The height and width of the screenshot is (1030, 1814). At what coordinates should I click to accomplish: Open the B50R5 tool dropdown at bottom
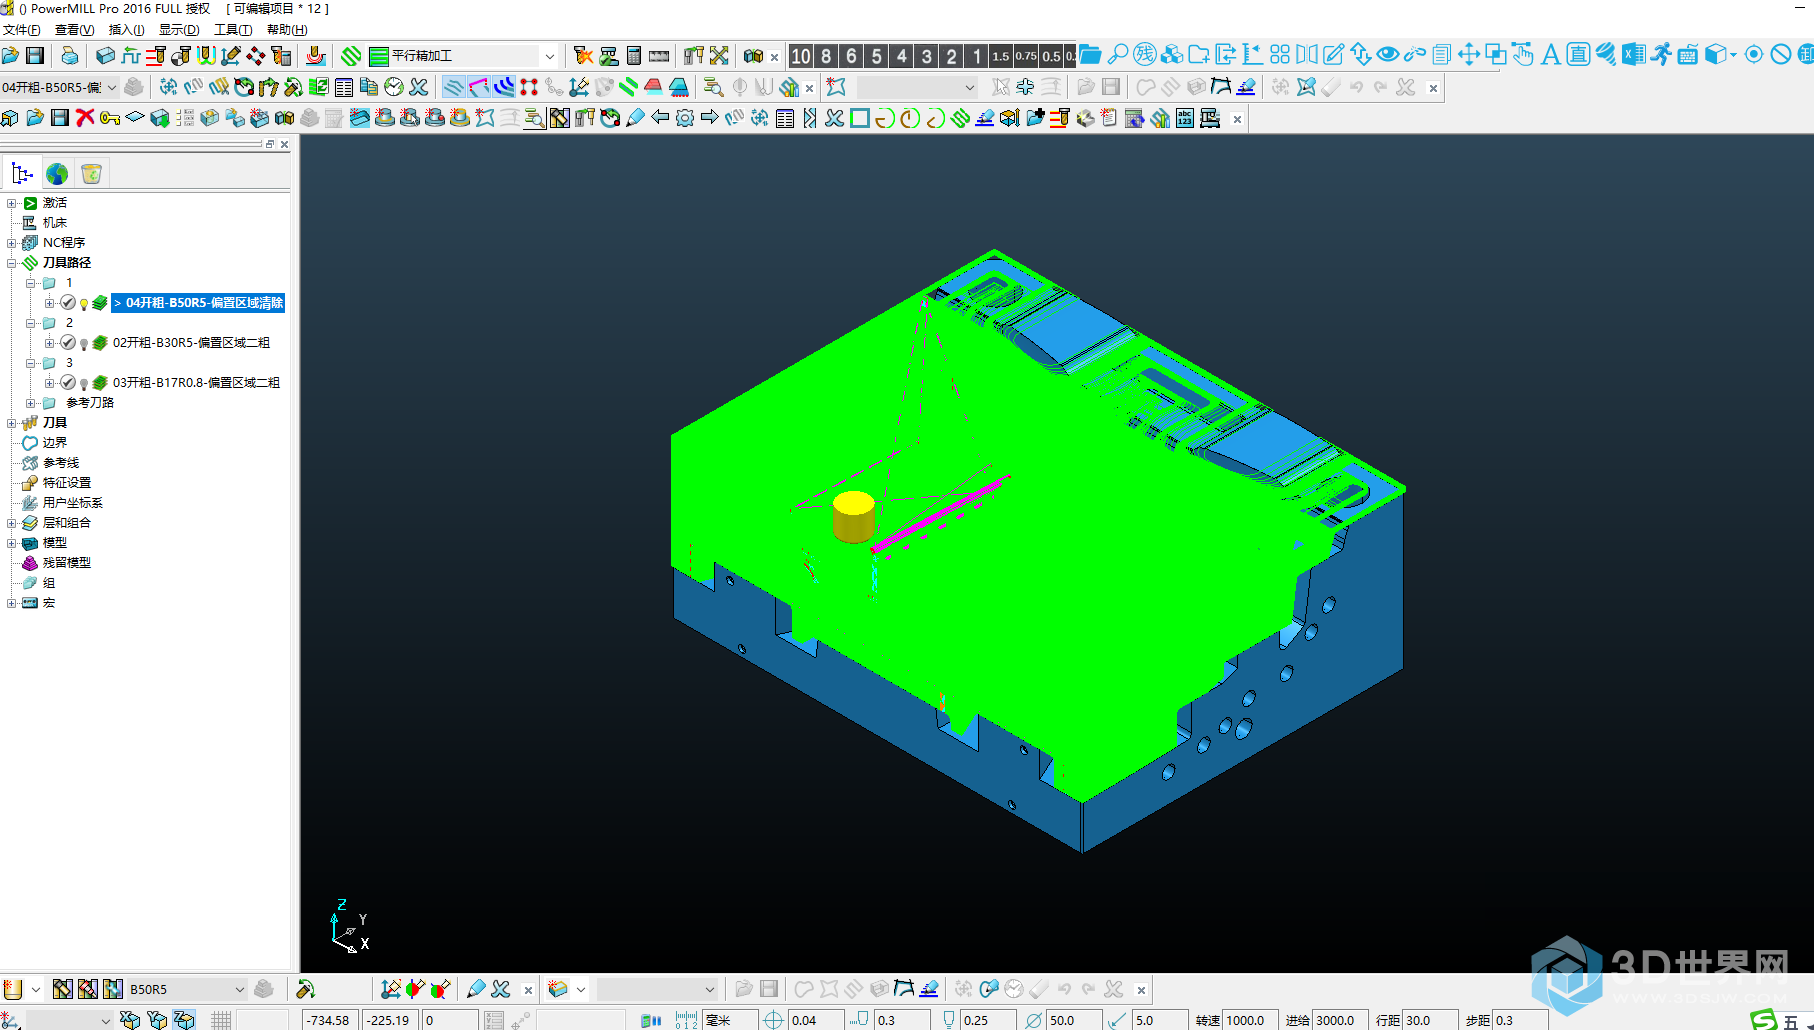coord(240,989)
